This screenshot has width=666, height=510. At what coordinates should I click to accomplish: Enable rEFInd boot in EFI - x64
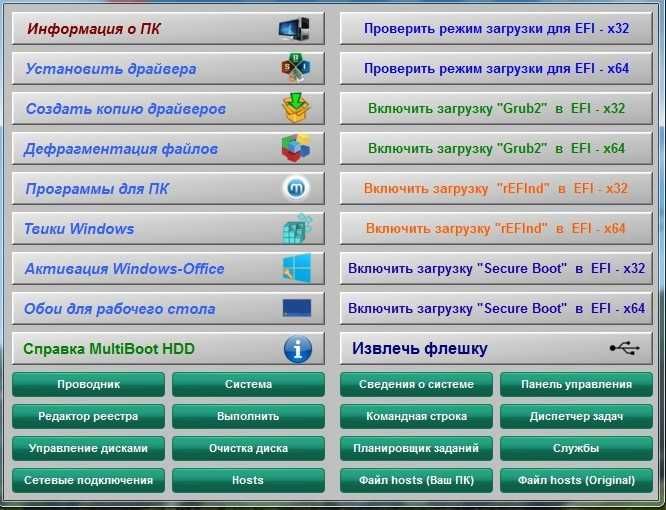[496, 228]
